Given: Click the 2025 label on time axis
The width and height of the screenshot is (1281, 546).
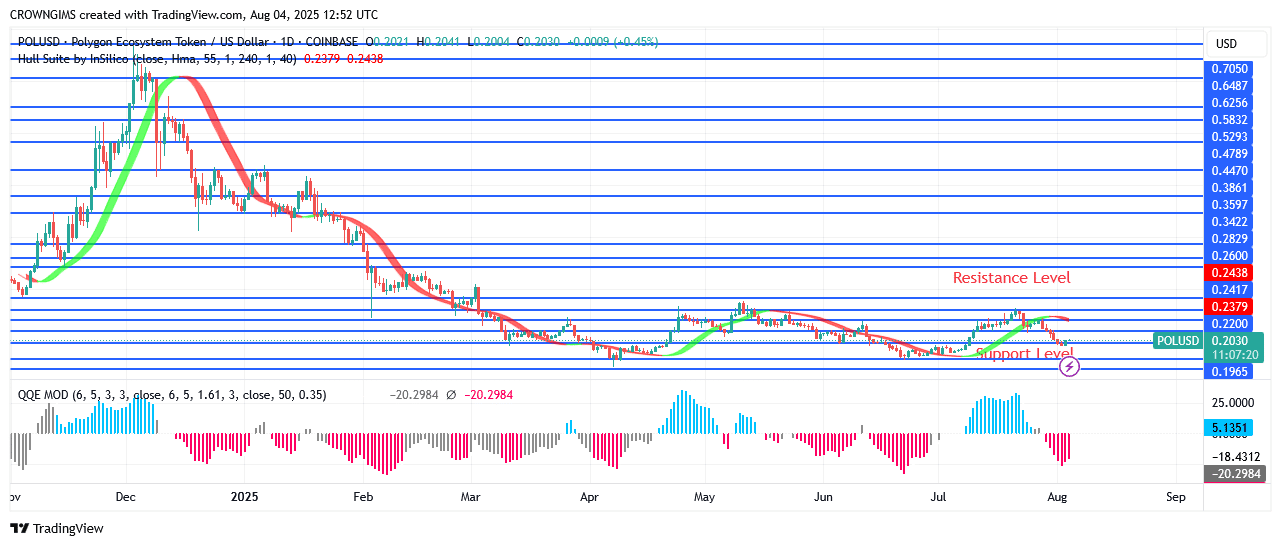Looking at the screenshot, I should (245, 496).
